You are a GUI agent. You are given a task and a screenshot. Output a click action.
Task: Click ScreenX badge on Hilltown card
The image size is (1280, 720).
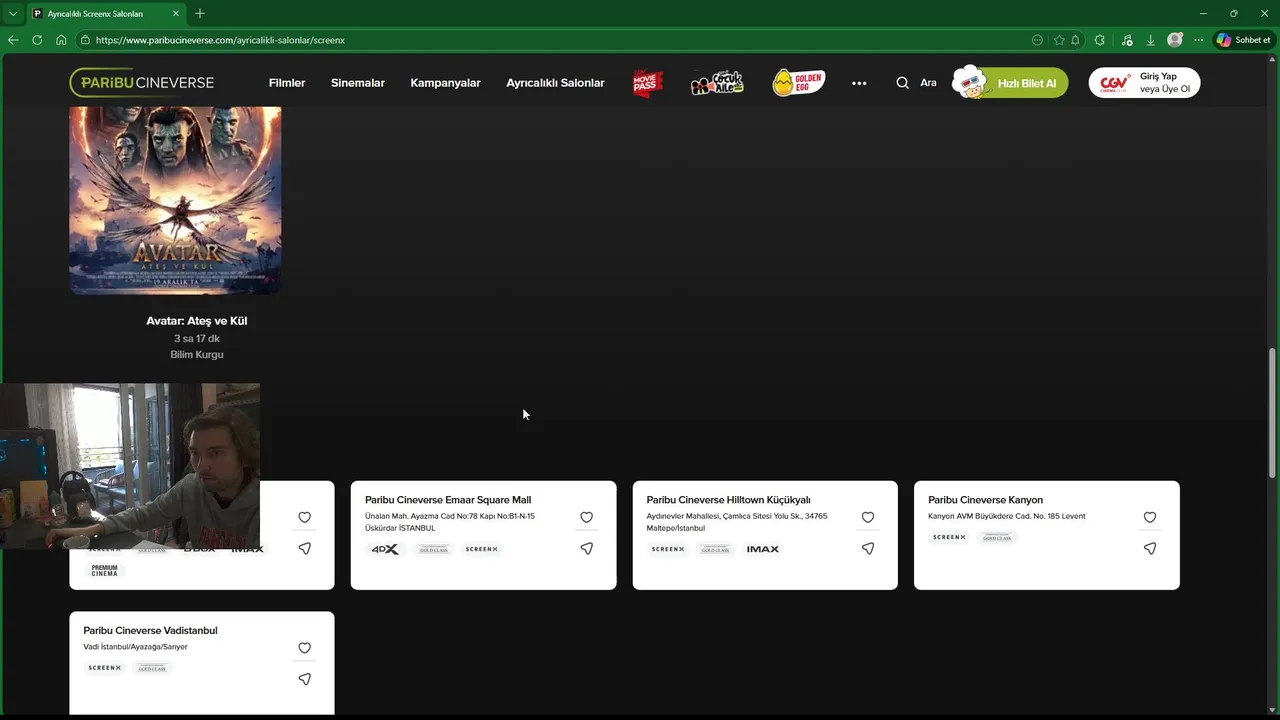click(x=668, y=549)
